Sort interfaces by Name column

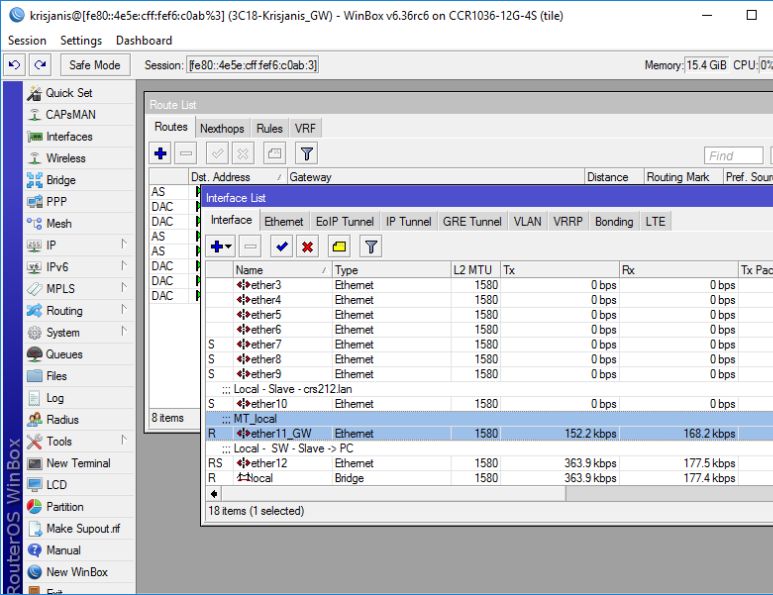pyautogui.click(x=282, y=270)
